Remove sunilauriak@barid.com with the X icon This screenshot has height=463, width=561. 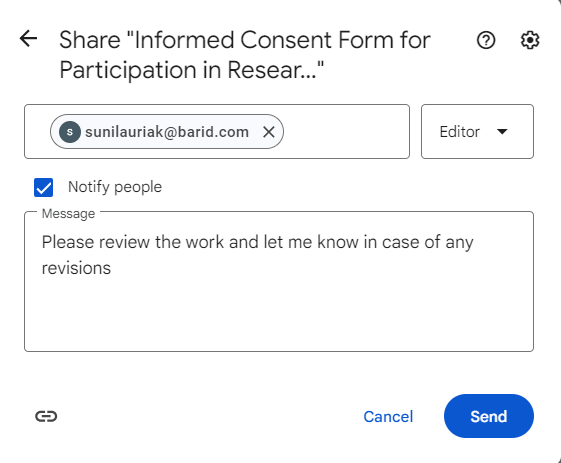[269, 132]
